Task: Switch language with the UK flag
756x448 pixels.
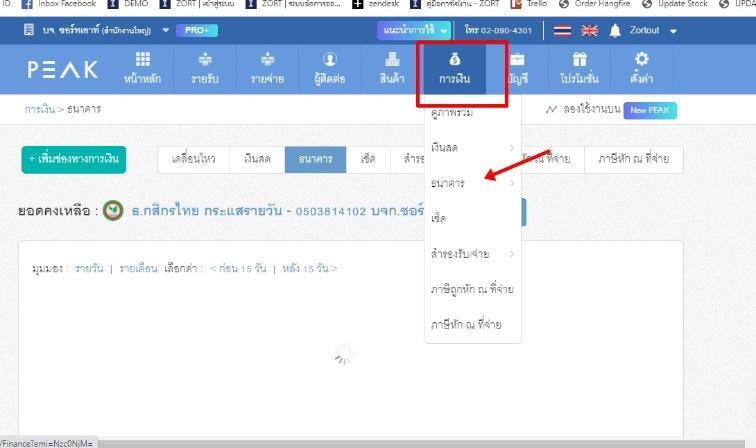Action: pos(589,31)
